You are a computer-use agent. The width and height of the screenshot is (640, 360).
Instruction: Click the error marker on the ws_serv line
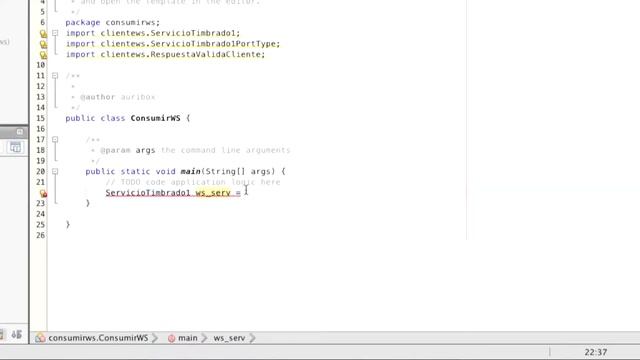(x=43, y=193)
